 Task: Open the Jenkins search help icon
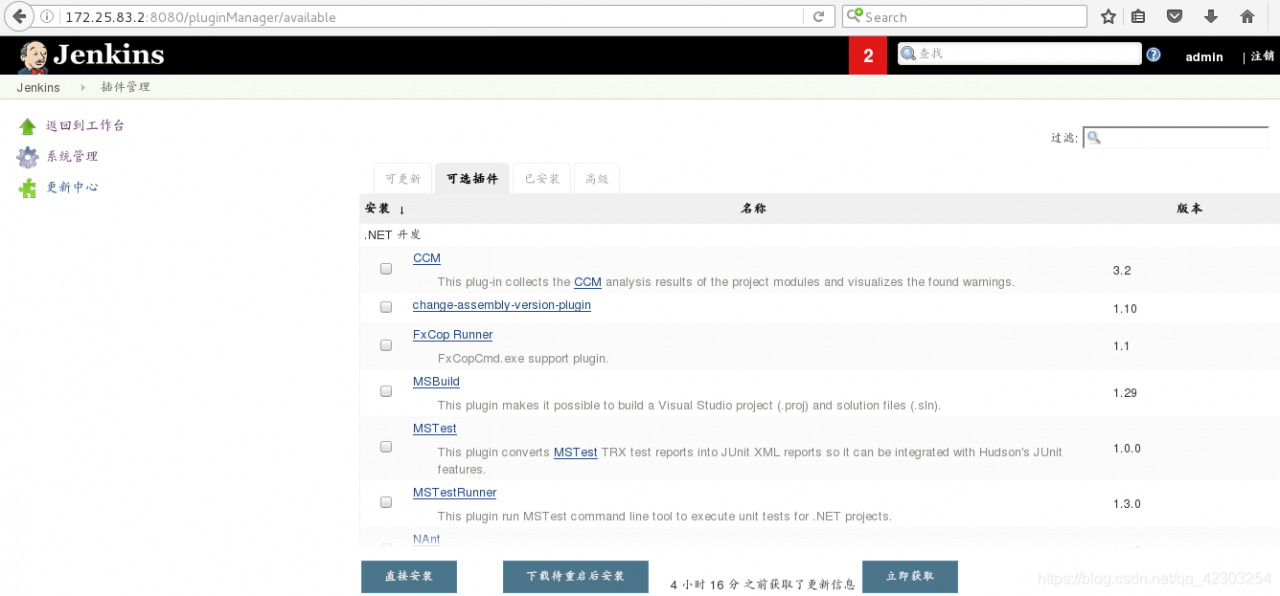tap(1153, 55)
